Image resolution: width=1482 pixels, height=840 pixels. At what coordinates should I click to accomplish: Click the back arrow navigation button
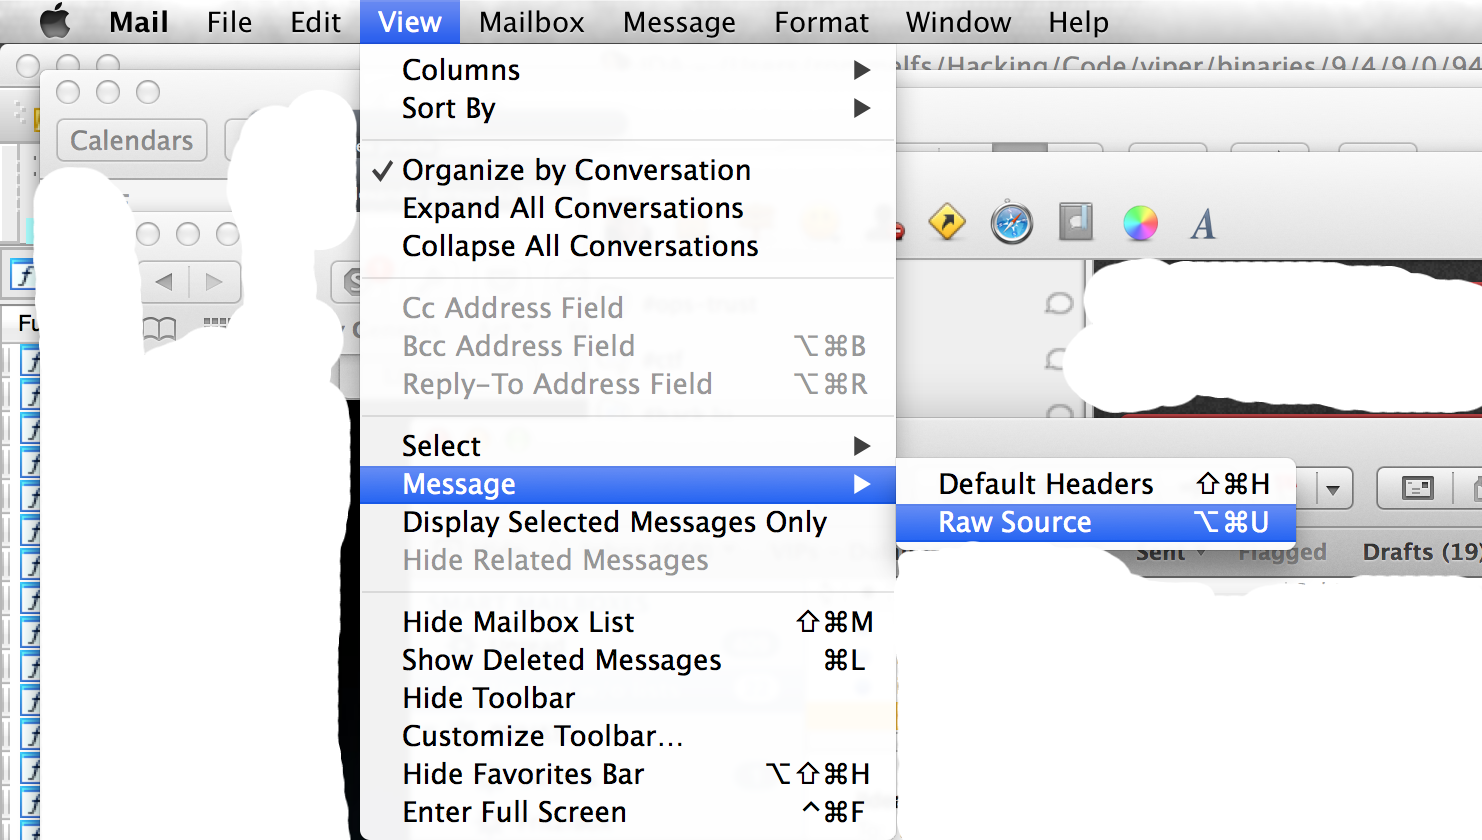pos(165,282)
